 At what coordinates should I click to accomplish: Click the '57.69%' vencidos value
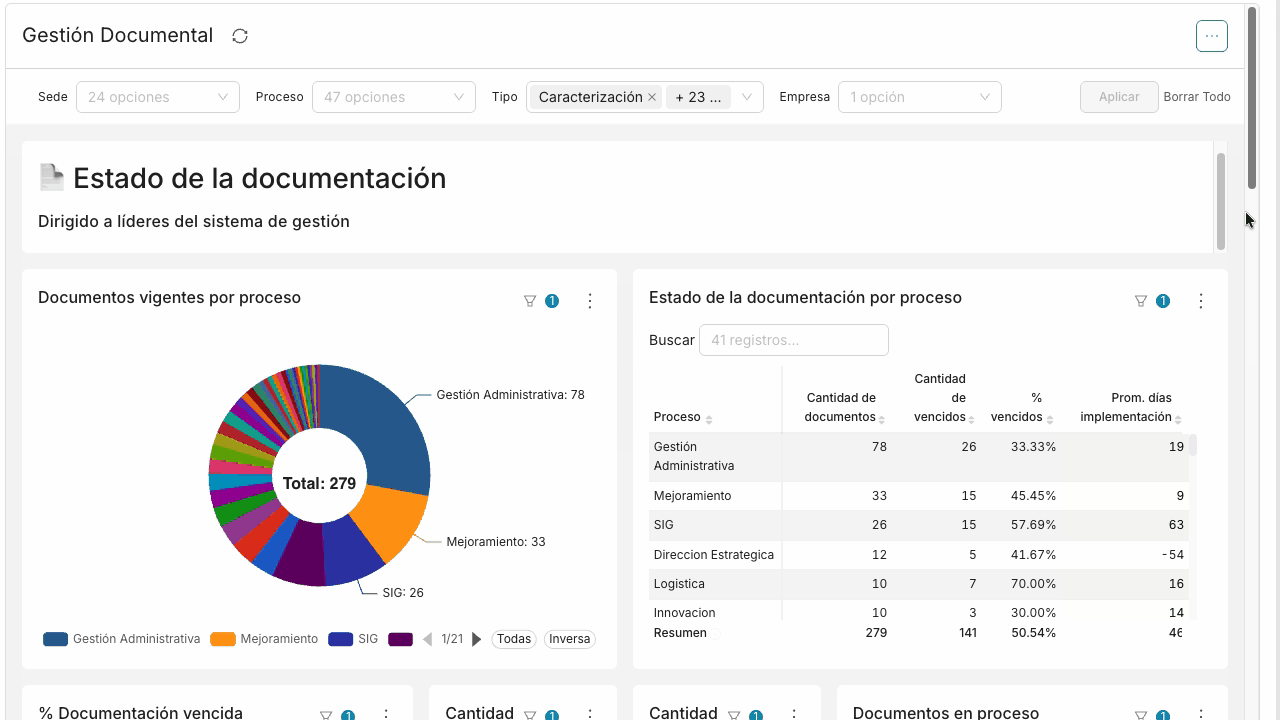1033,525
